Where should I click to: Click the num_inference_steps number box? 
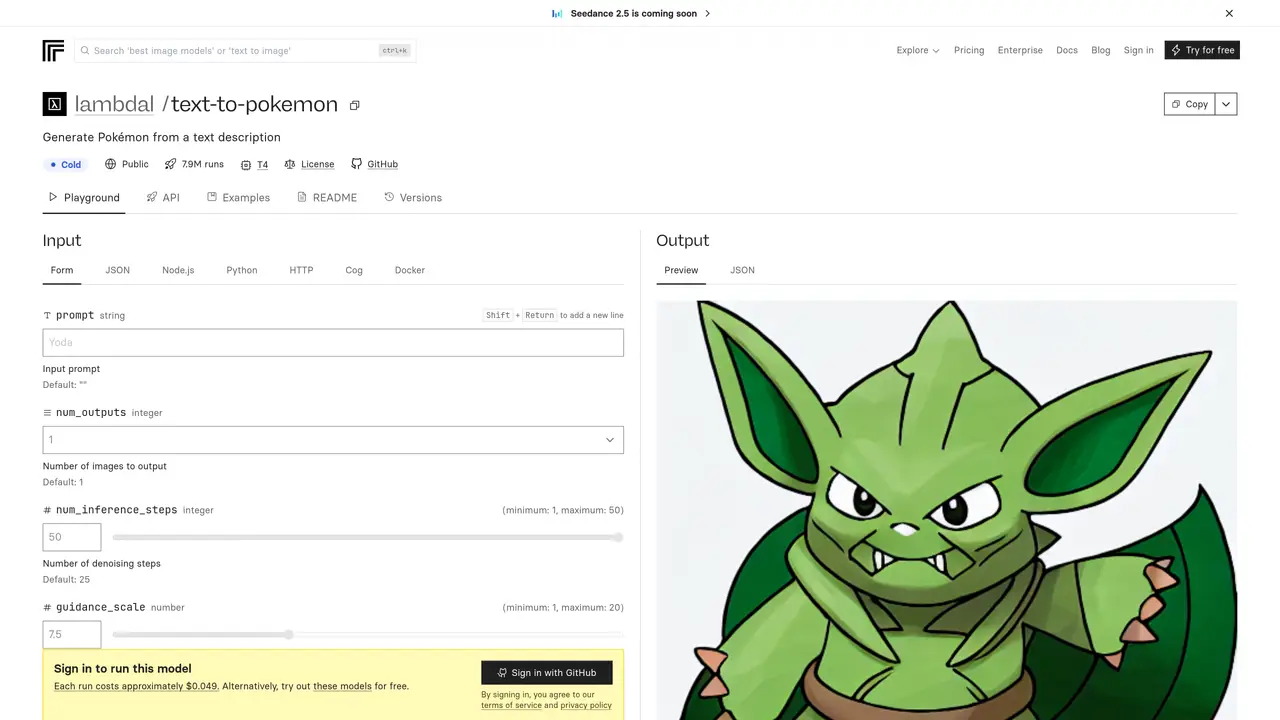coord(72,537)
